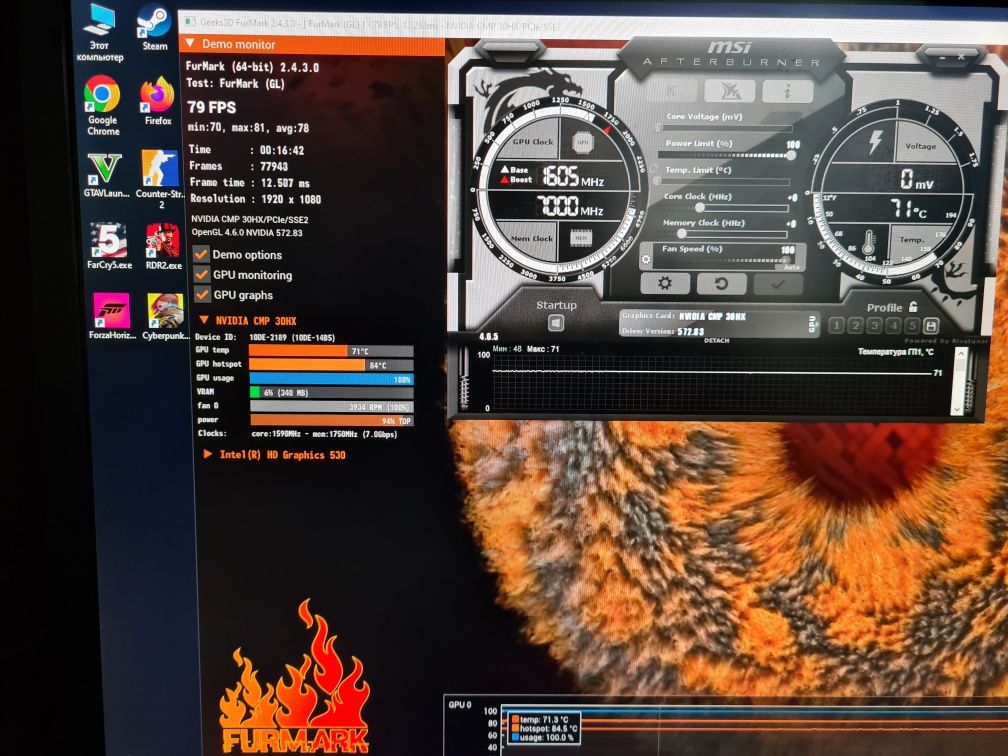Viewport: 1008px width, 756px height.
Task: Select the Cyberpunk desktop shortcut
Action: point(165,316)
